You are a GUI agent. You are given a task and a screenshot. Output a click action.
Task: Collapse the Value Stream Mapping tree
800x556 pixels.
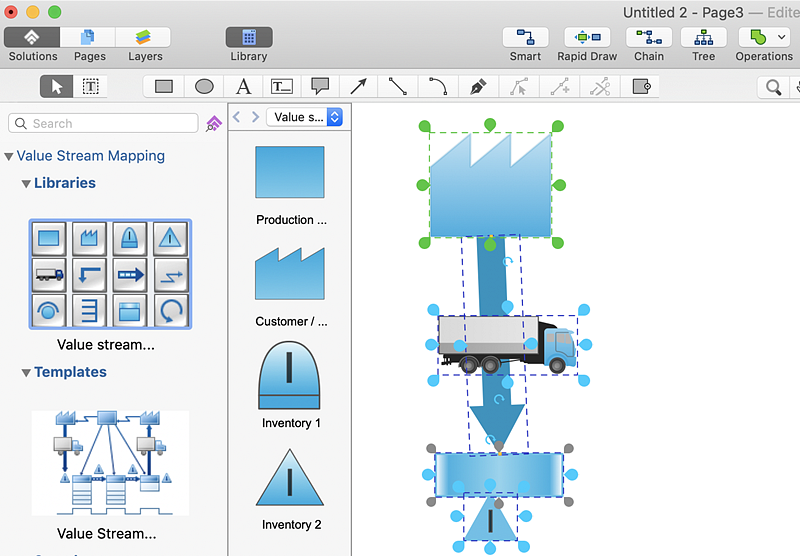tap(9, 157)
